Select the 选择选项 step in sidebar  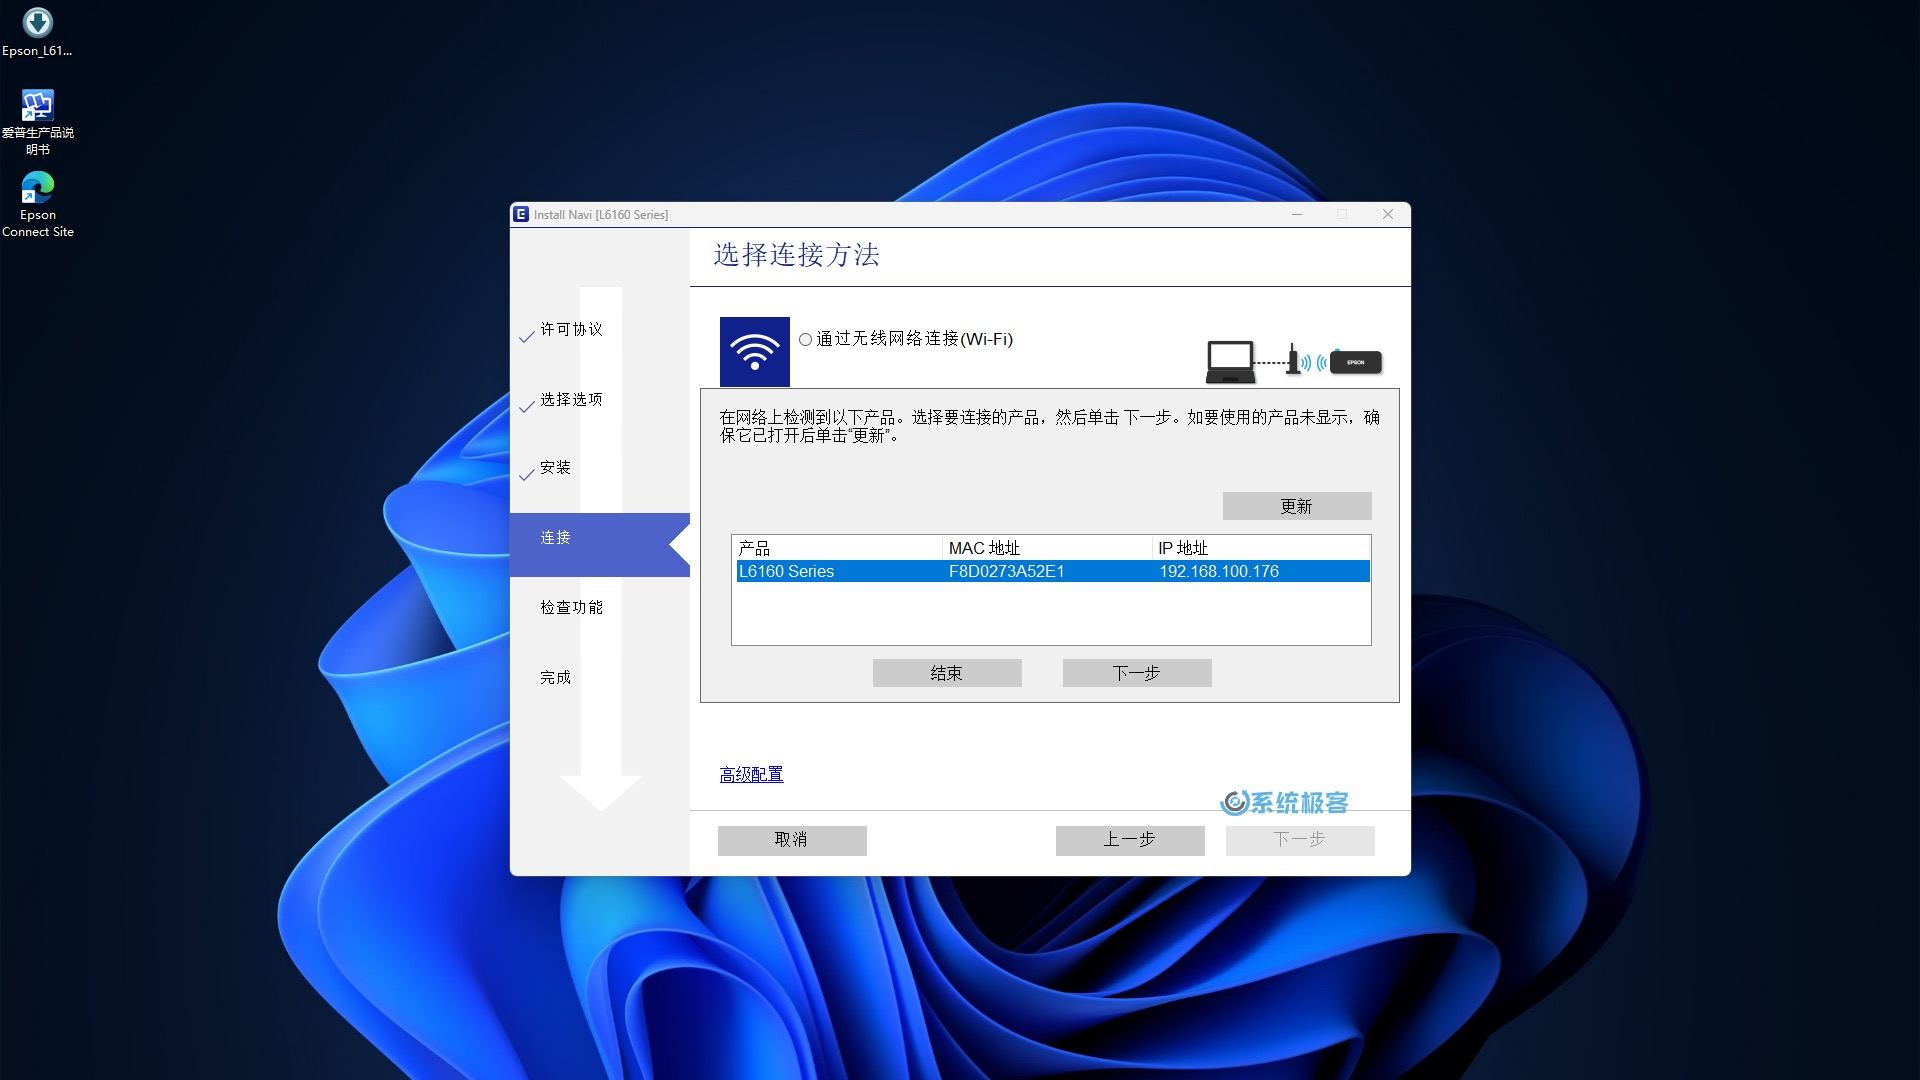[x=571, y=399]
